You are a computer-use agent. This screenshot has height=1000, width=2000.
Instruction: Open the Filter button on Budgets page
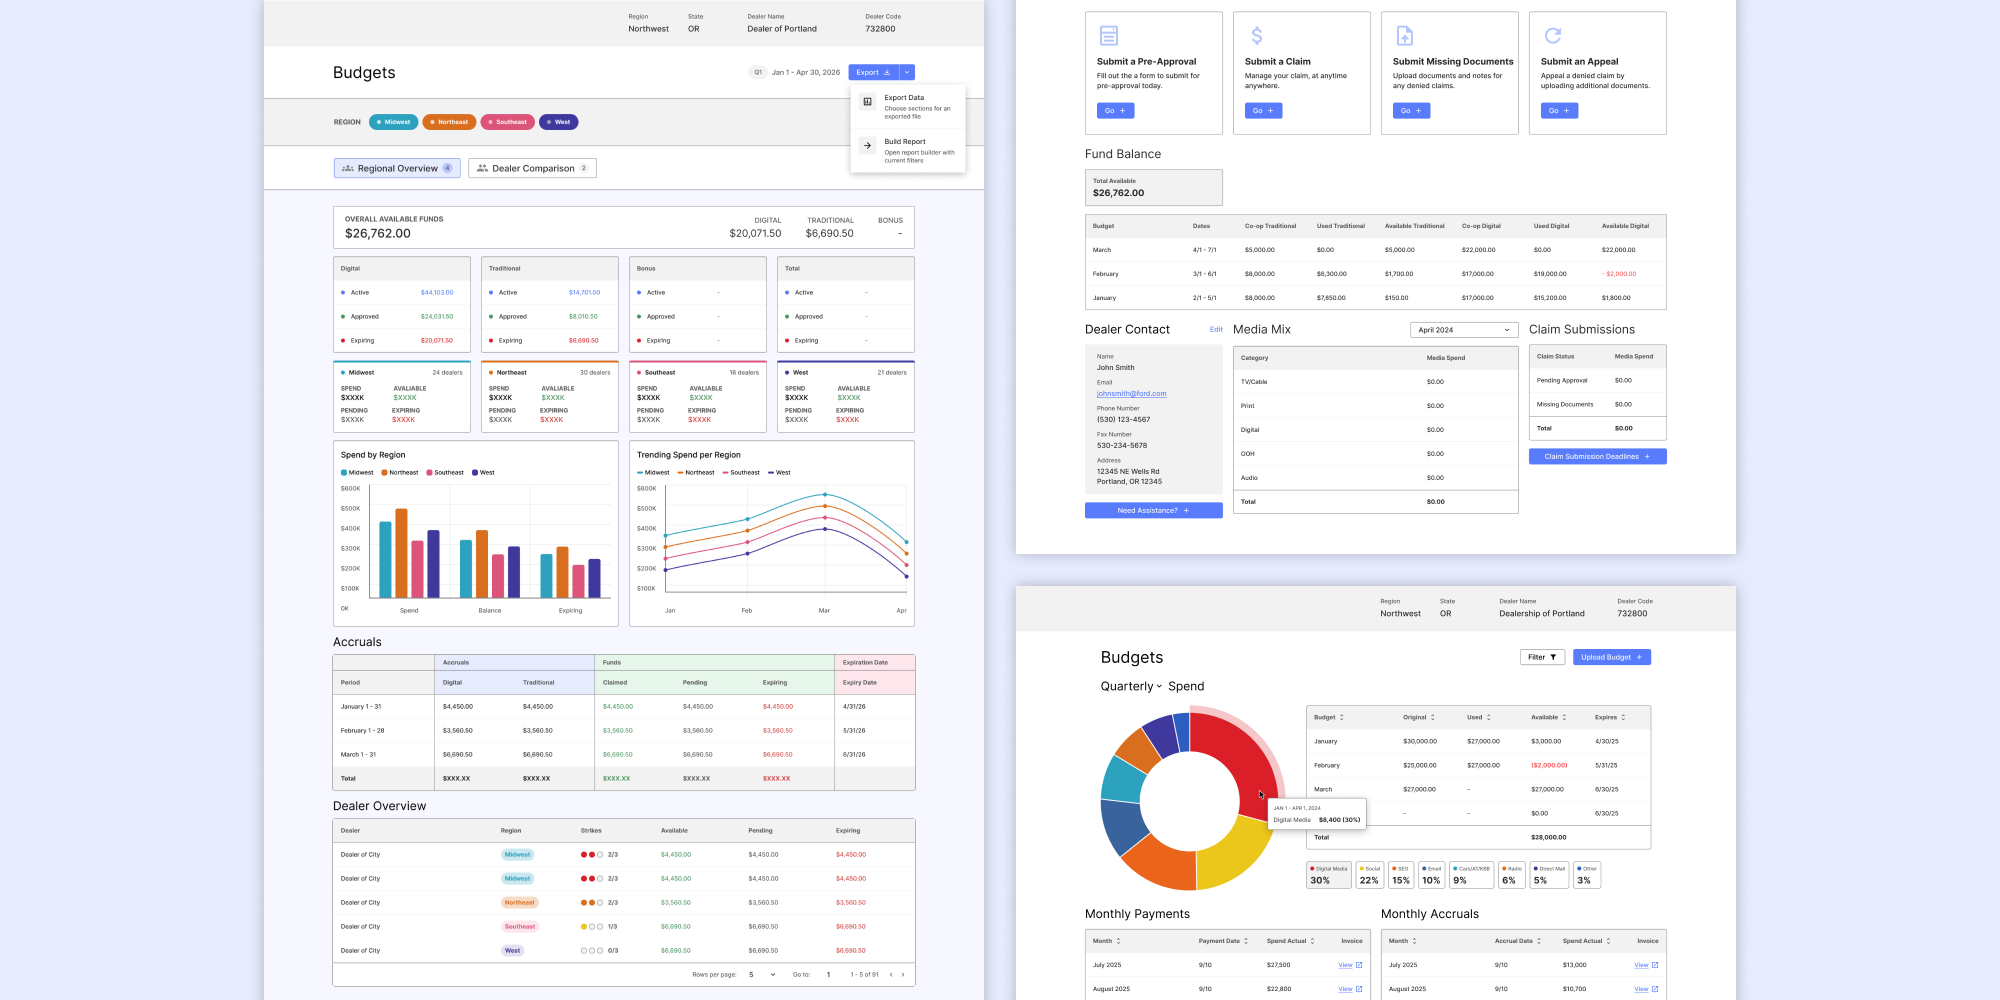pos(1542,657)
